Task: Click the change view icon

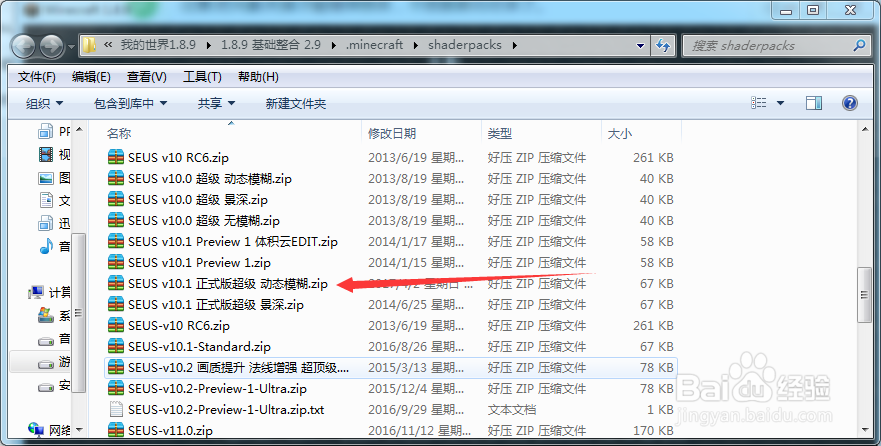Action: [759, 103]
